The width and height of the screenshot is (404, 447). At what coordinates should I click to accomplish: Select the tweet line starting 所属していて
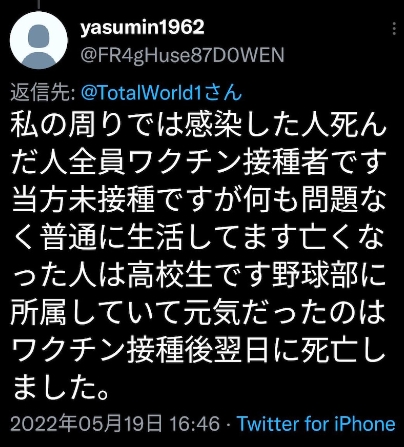coord(198,313)
